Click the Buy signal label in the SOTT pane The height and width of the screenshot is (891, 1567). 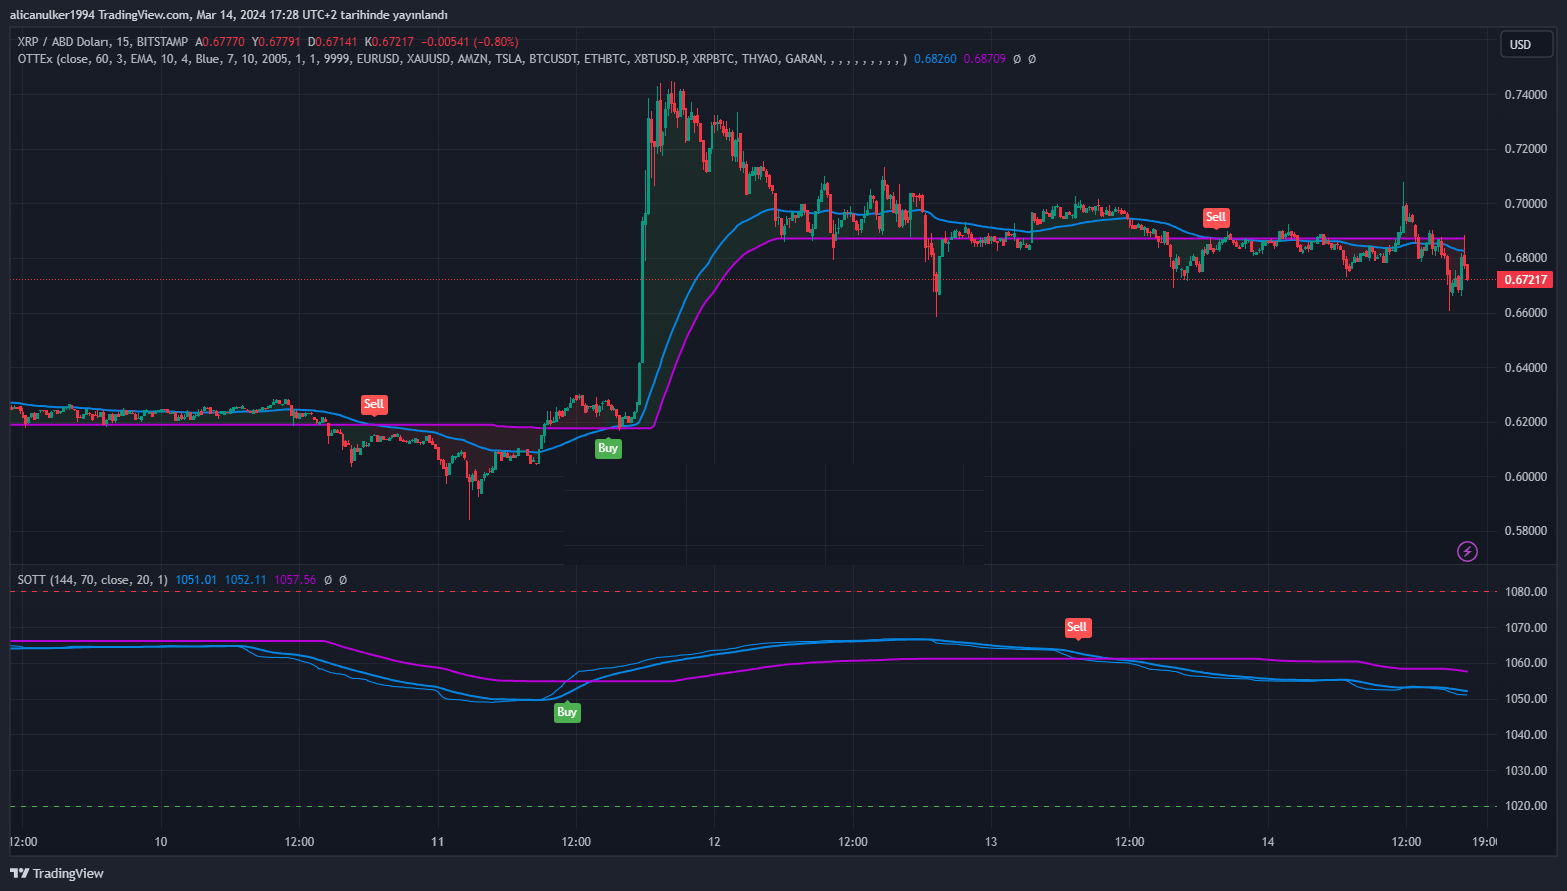click(x=567, y=712)
